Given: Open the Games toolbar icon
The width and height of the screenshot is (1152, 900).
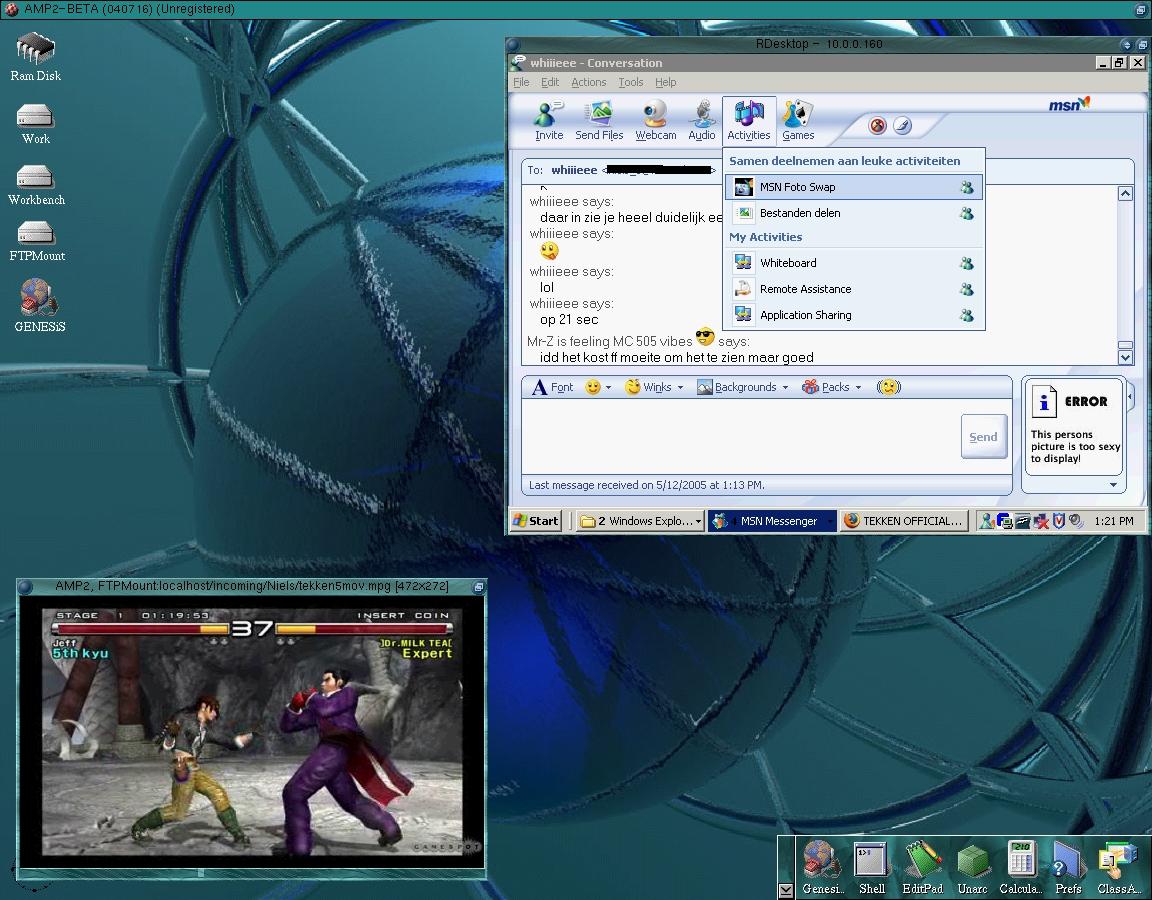Looking at the screenshot, I should (798, 120).
